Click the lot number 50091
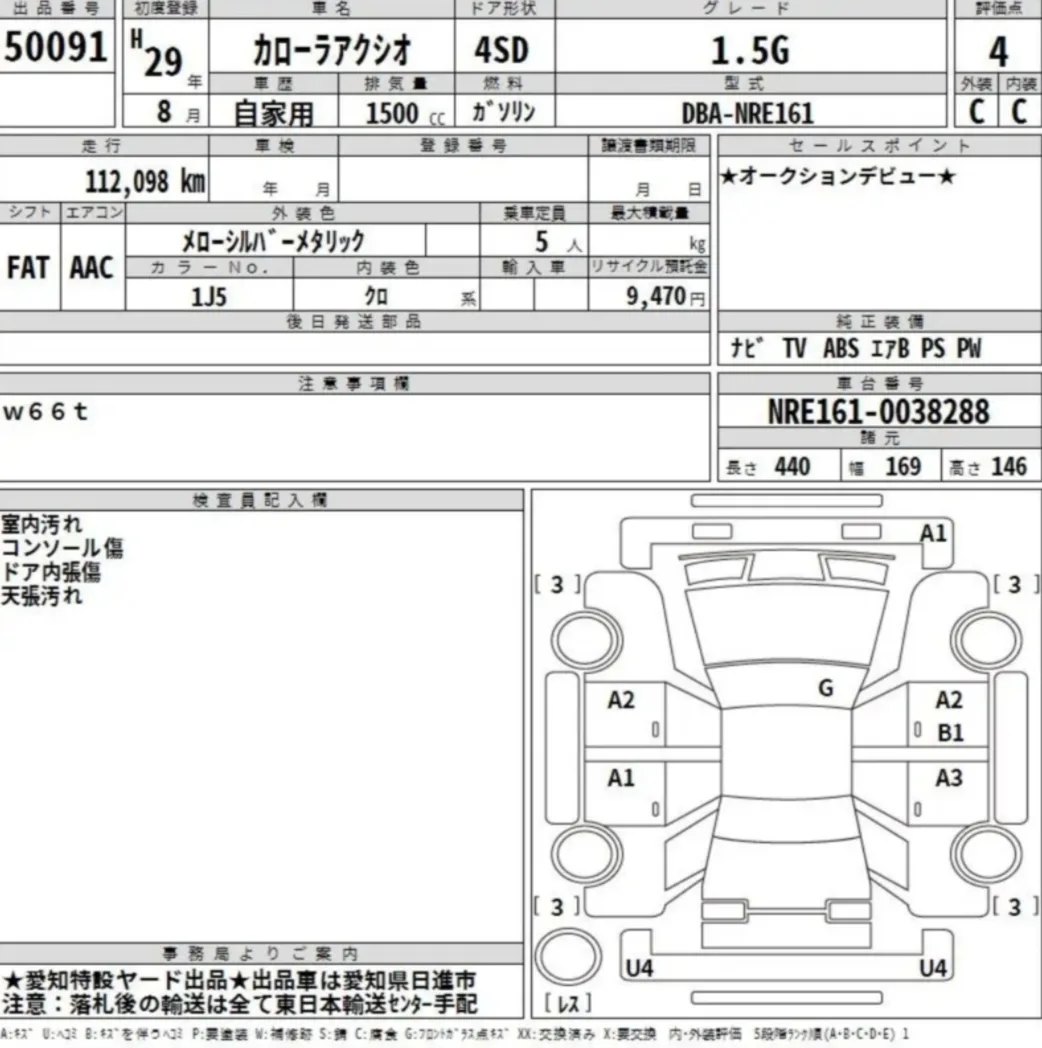 [56, 47]
